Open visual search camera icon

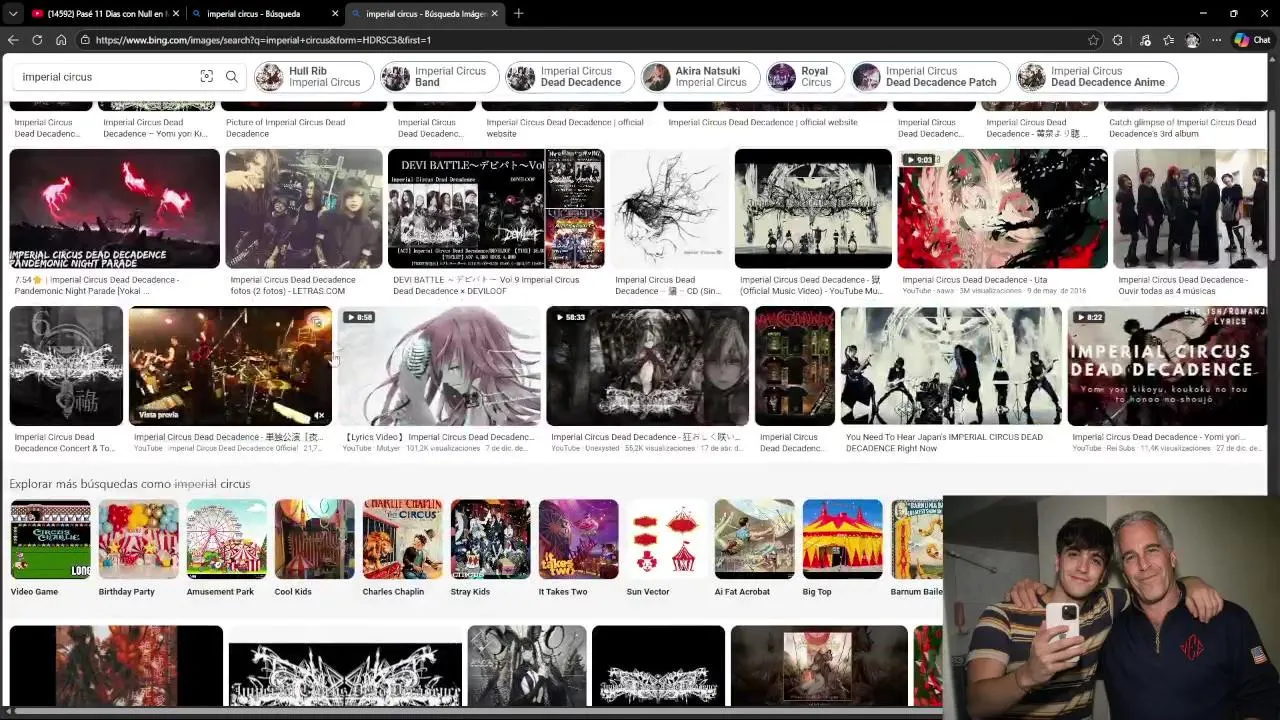[206, 77]
